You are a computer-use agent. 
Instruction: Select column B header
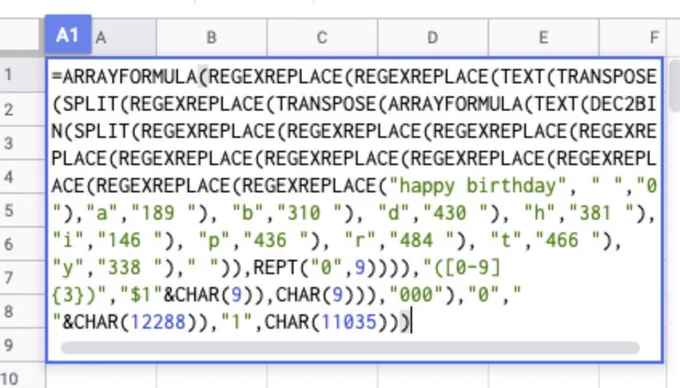(x=212, y=37)
